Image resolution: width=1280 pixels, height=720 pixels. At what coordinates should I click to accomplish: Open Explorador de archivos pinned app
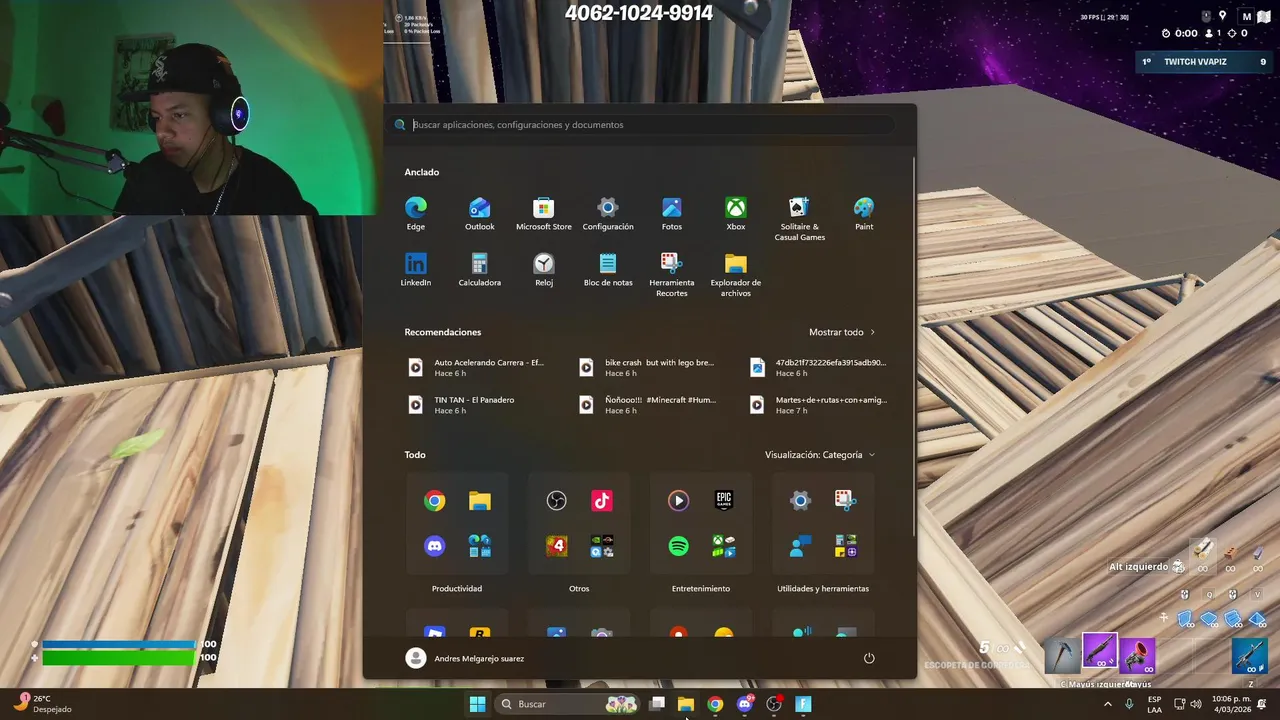click(736, 274)
